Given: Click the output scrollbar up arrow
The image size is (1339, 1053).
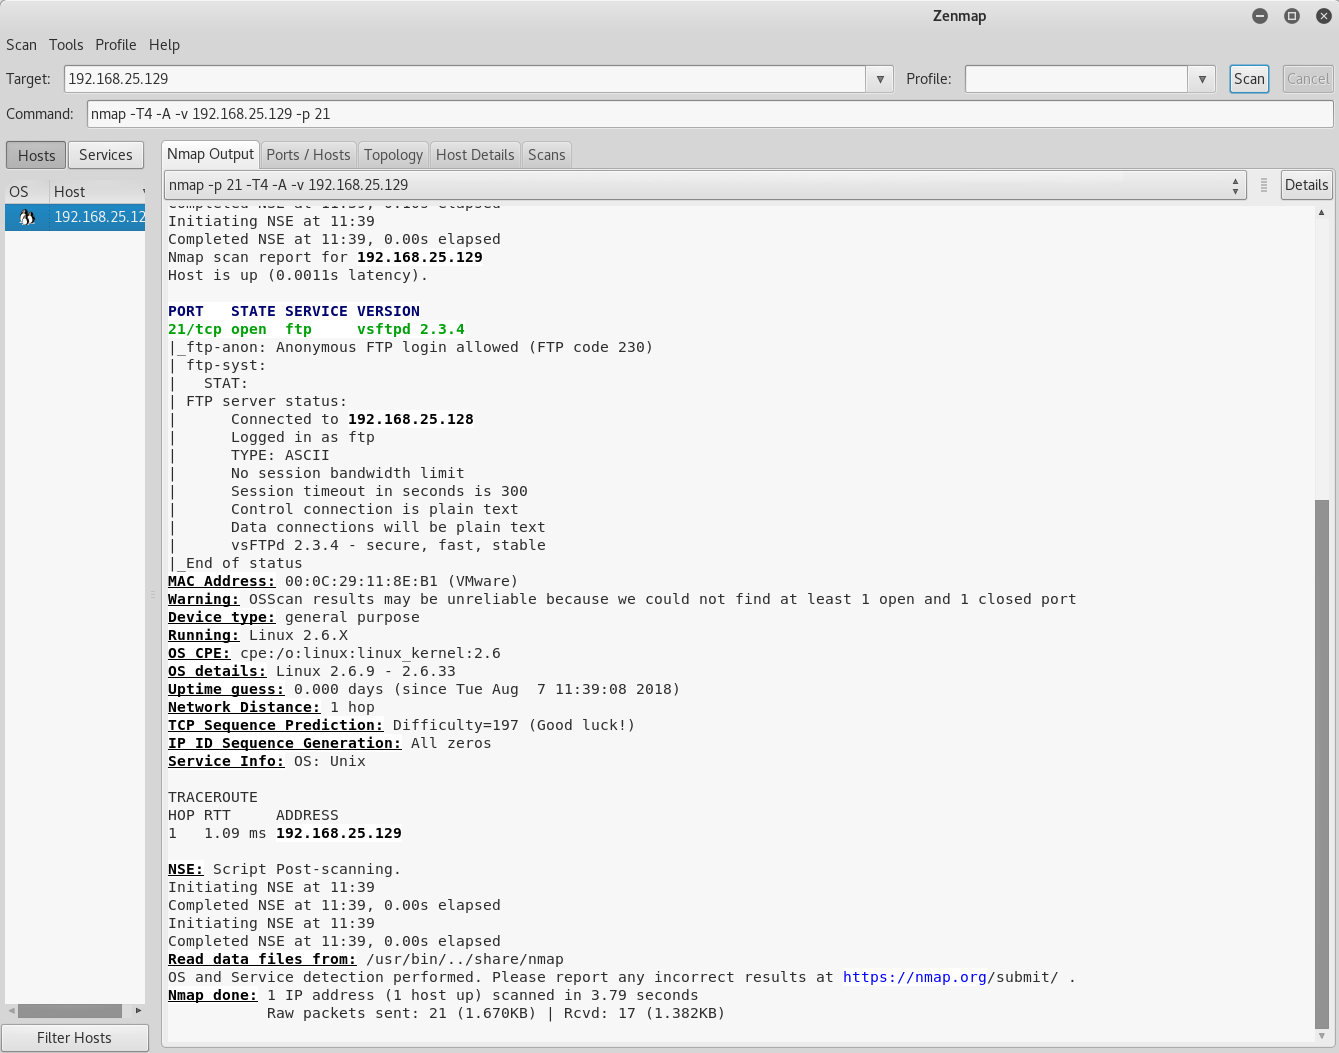Looking at the screenshot, I should tap(1322, 212).
